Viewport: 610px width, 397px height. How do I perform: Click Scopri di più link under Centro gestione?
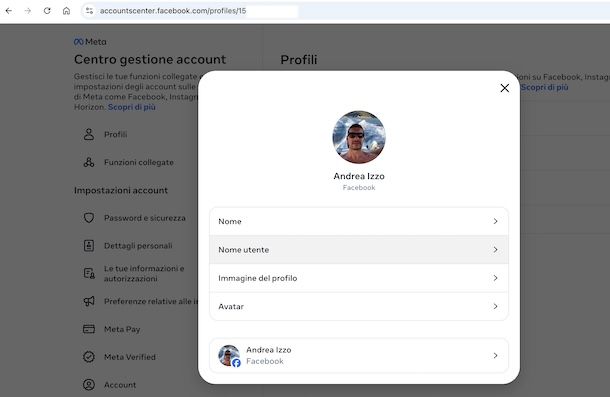tap(131, 107)
